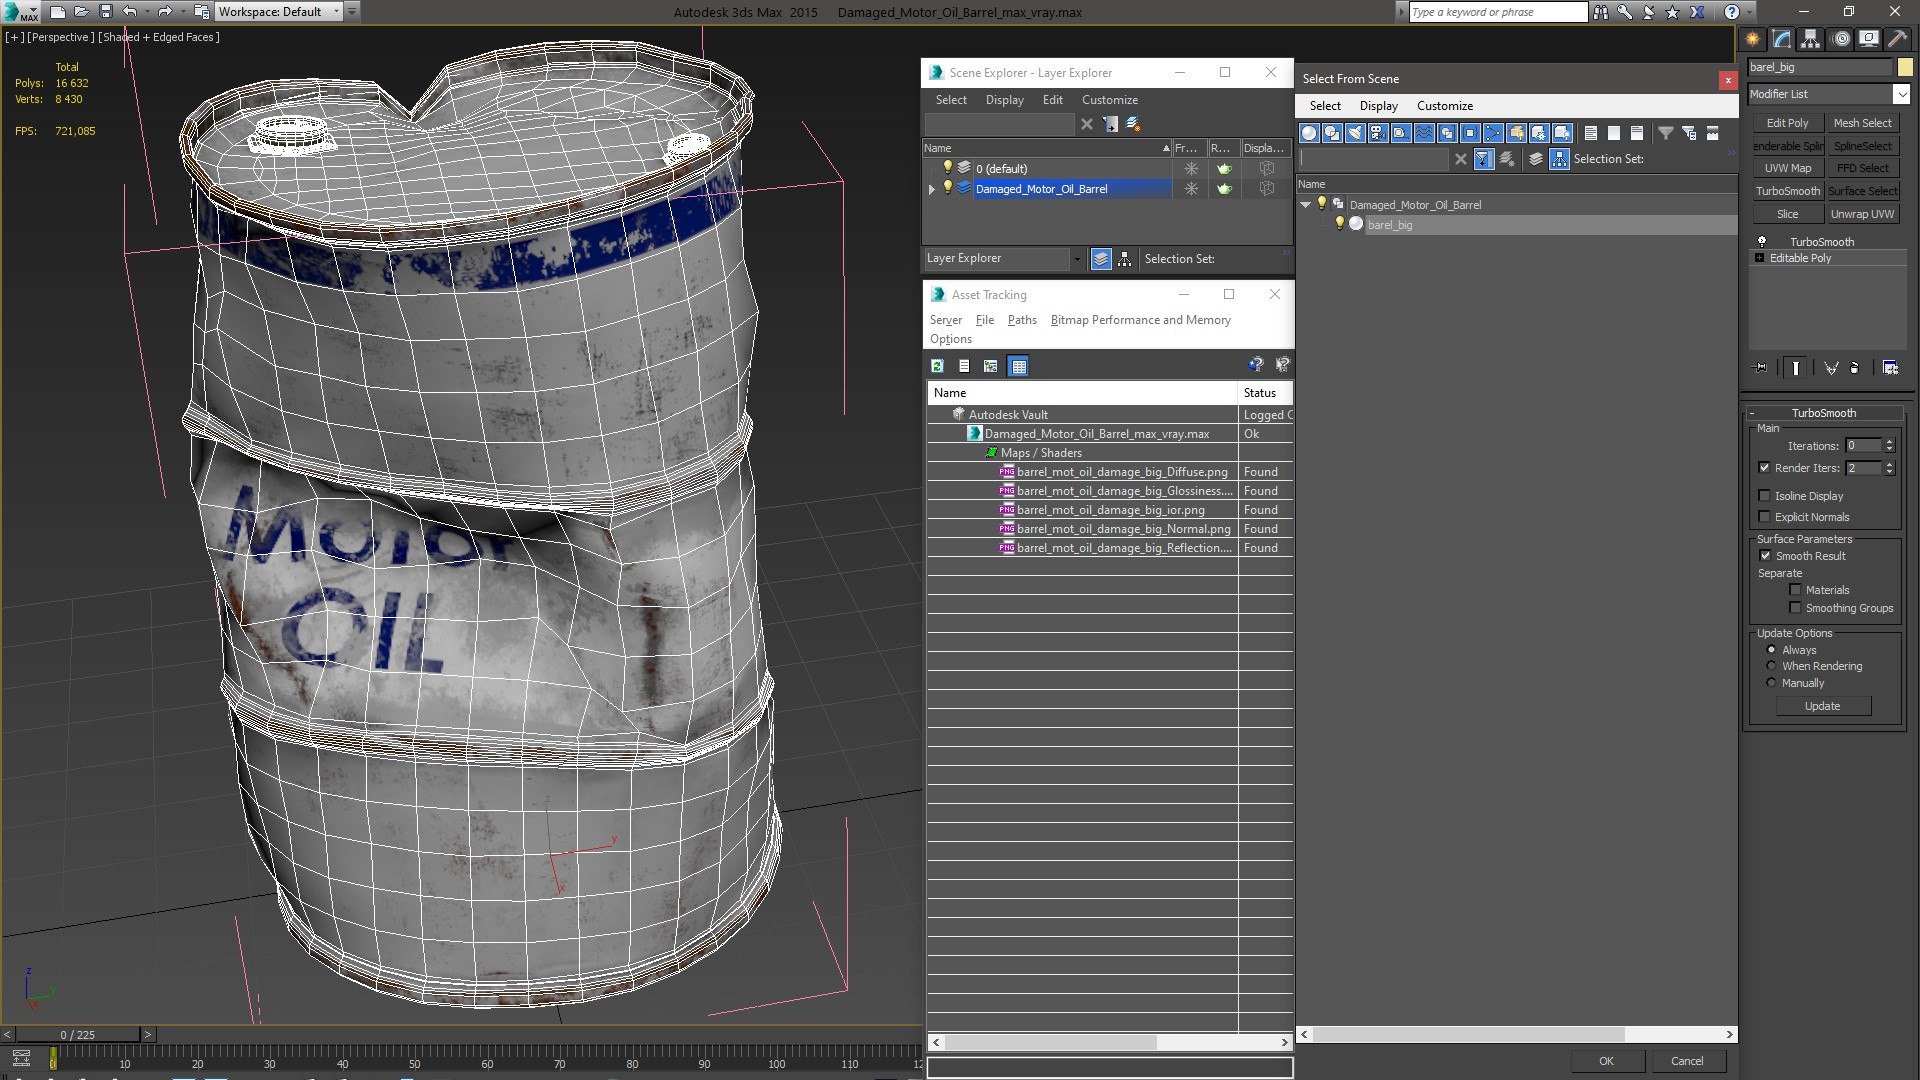The image size is (1920, 1080).
Task: Check Separate by Smoothing Groups checkbox
Action: 1795,608
